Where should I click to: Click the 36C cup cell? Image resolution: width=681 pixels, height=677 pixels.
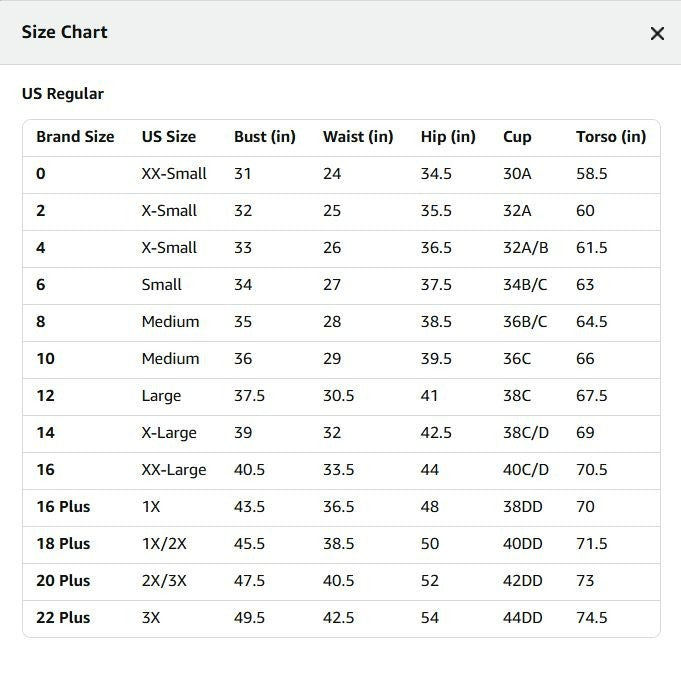[517, 359]
